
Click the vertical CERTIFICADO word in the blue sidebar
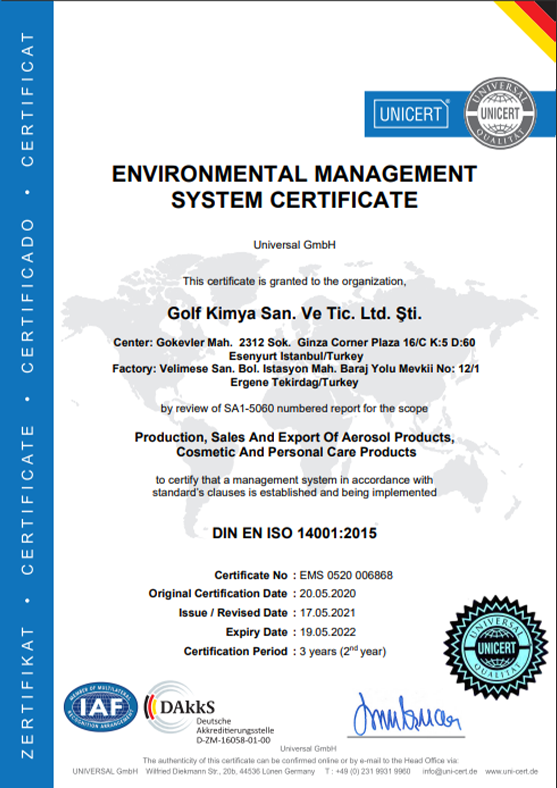pyautogui.click(x=28, y=295)
